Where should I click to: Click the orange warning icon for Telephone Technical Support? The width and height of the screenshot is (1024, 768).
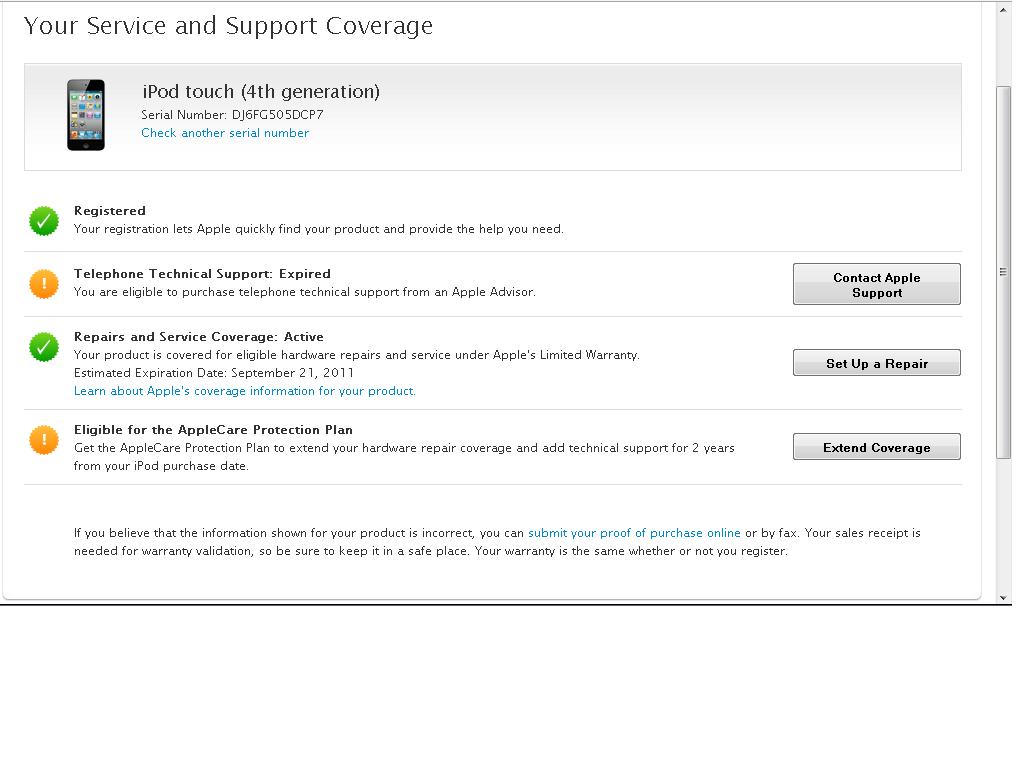(x=44, y=284)
